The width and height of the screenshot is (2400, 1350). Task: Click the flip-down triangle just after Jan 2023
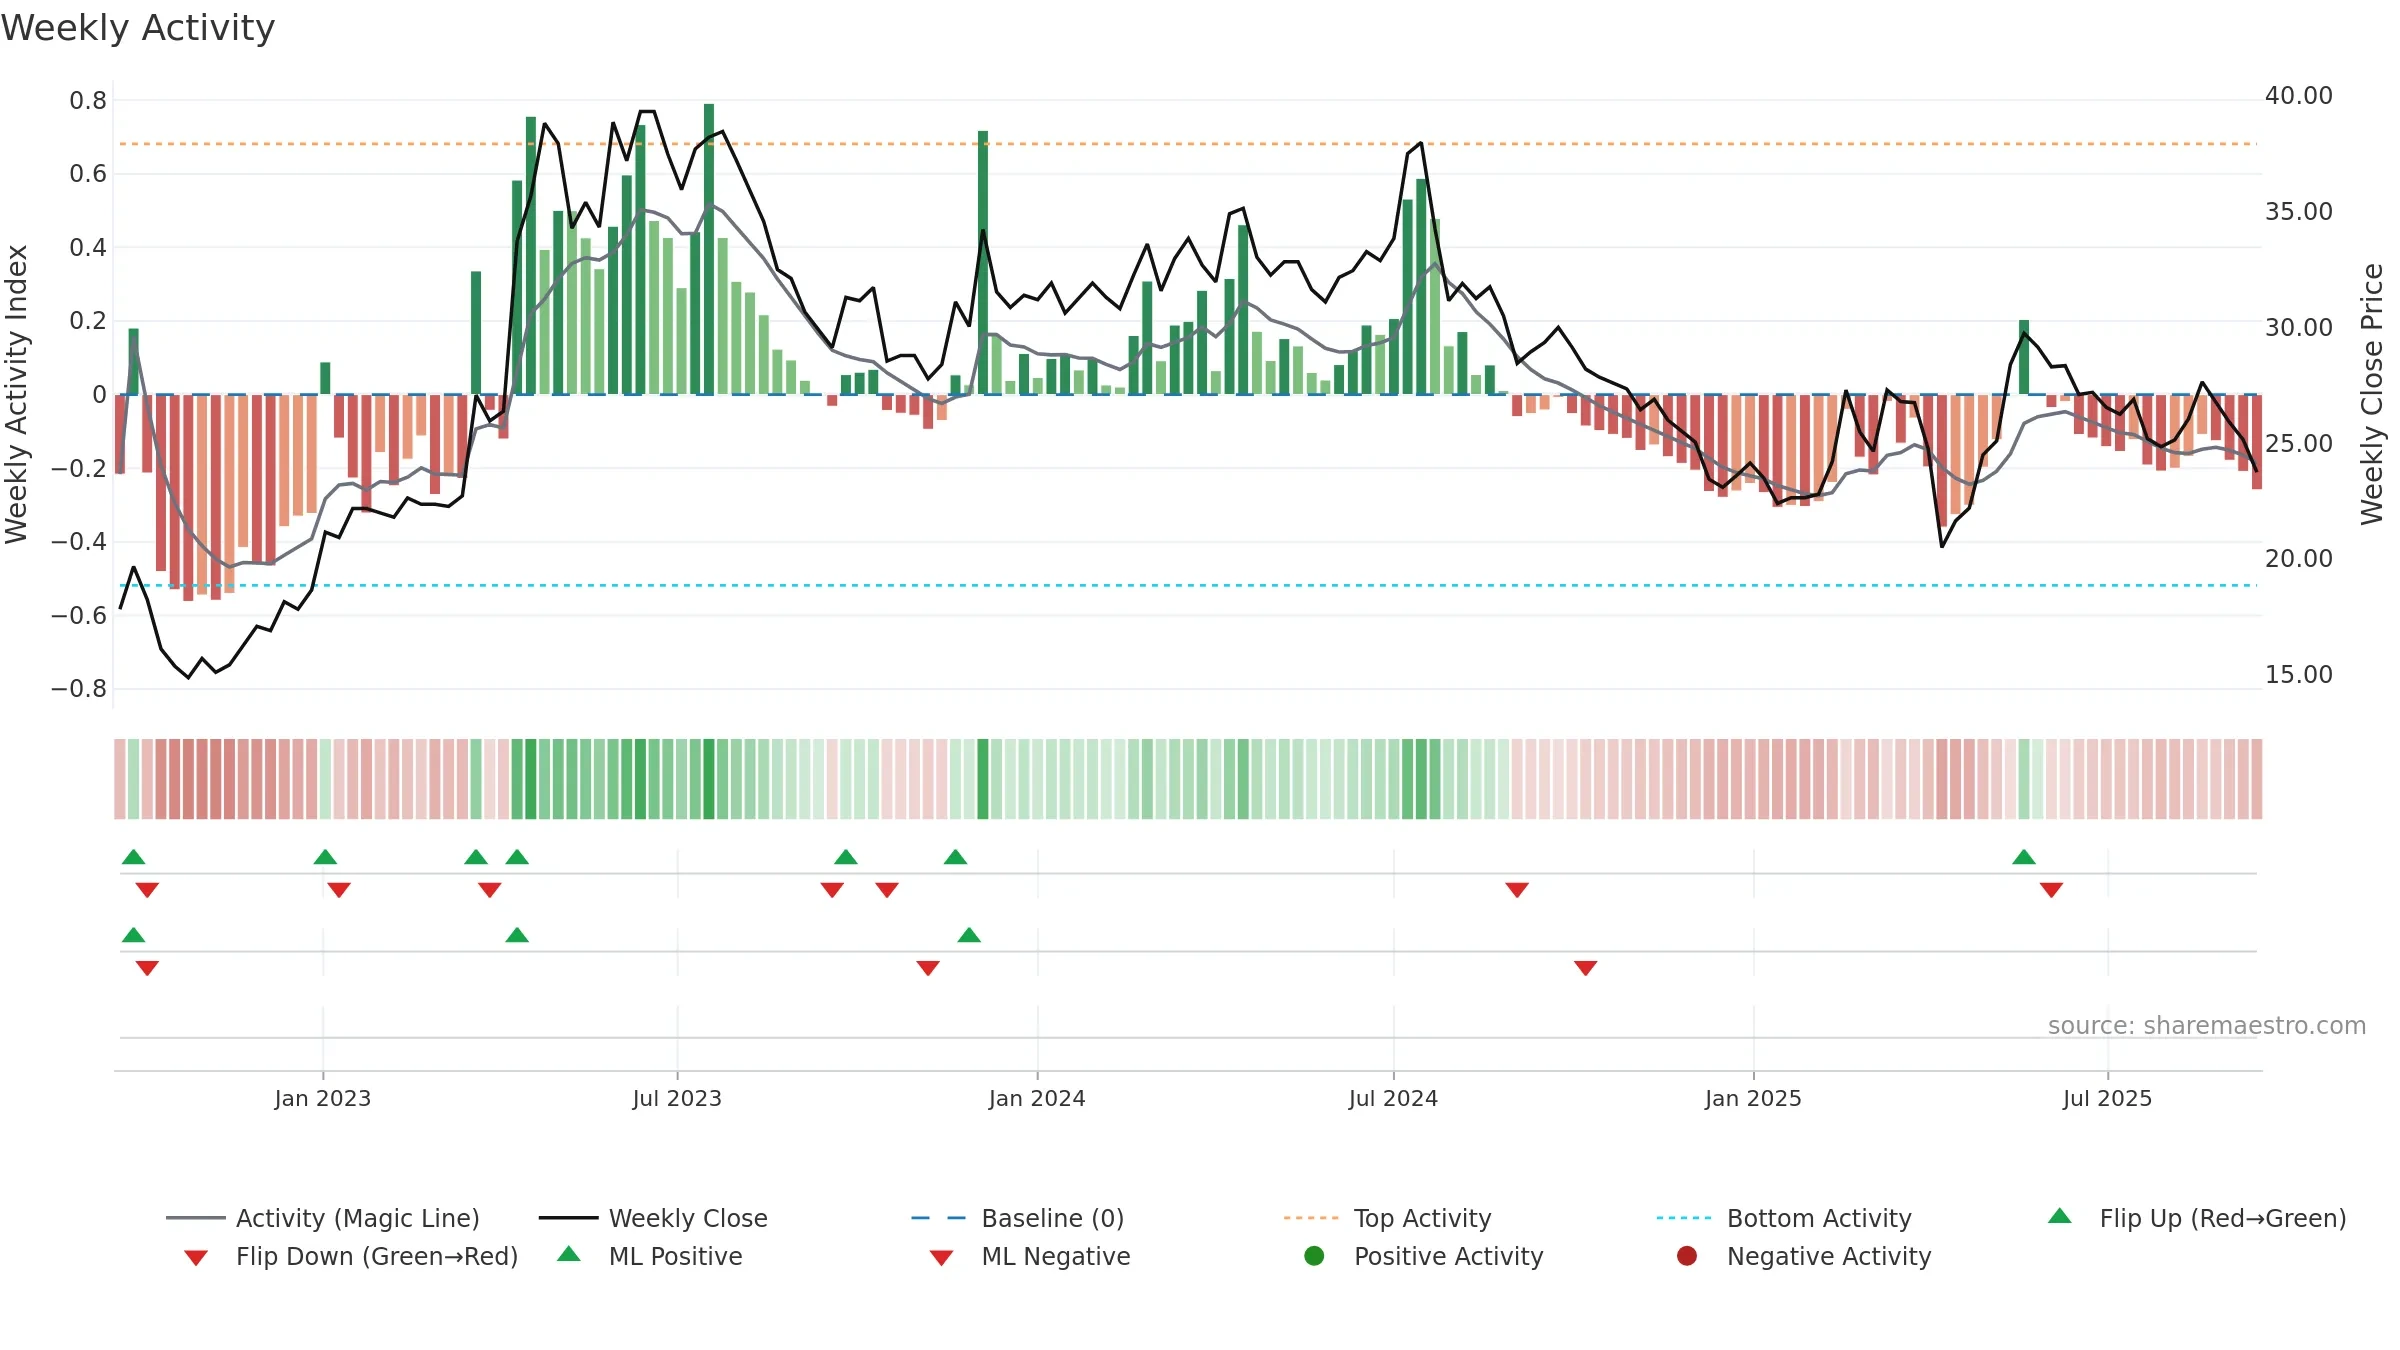[x=339, y=890]
